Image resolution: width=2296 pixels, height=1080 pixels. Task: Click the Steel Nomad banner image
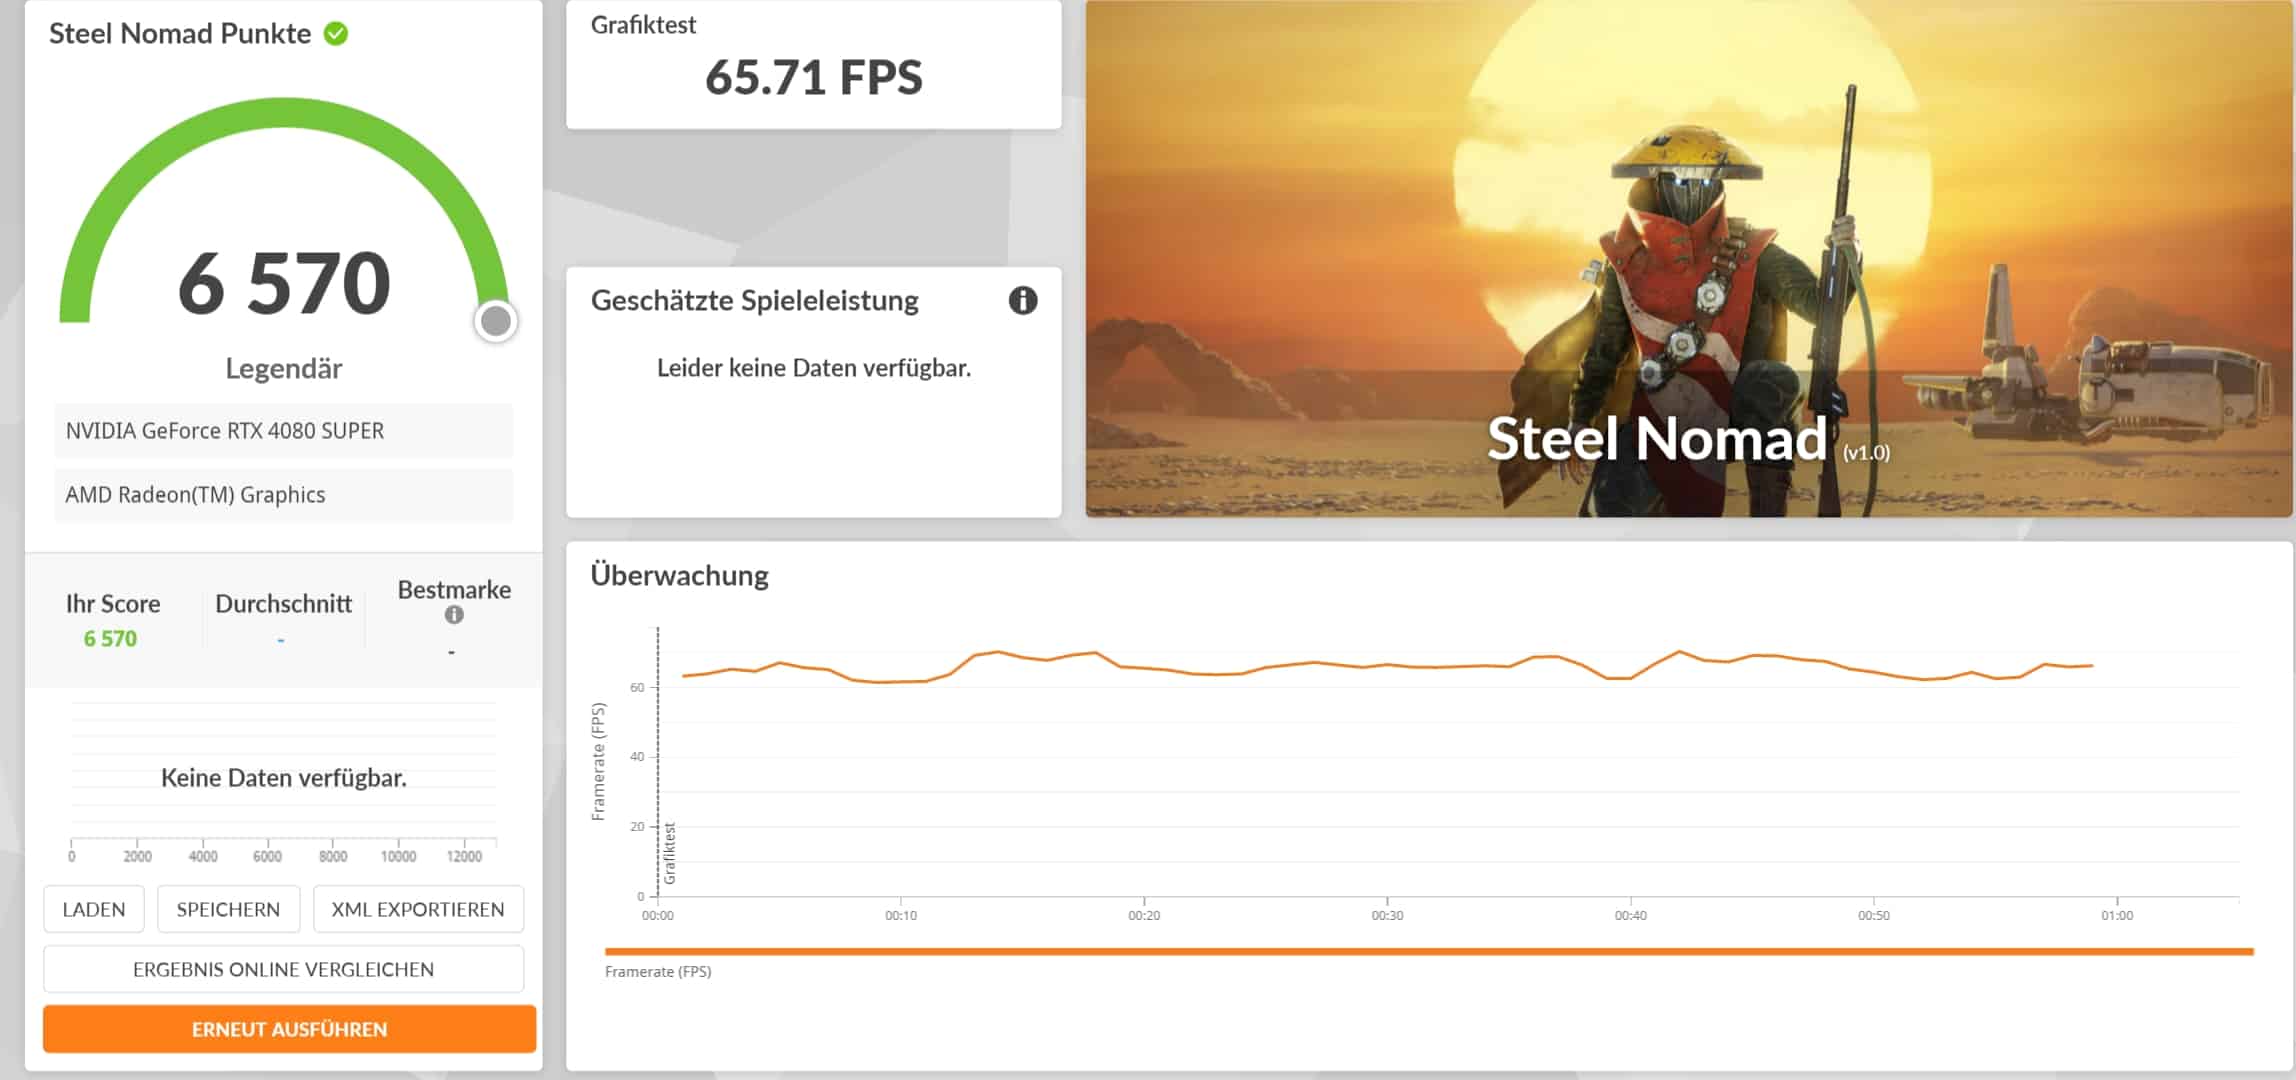coord(1688,260)
